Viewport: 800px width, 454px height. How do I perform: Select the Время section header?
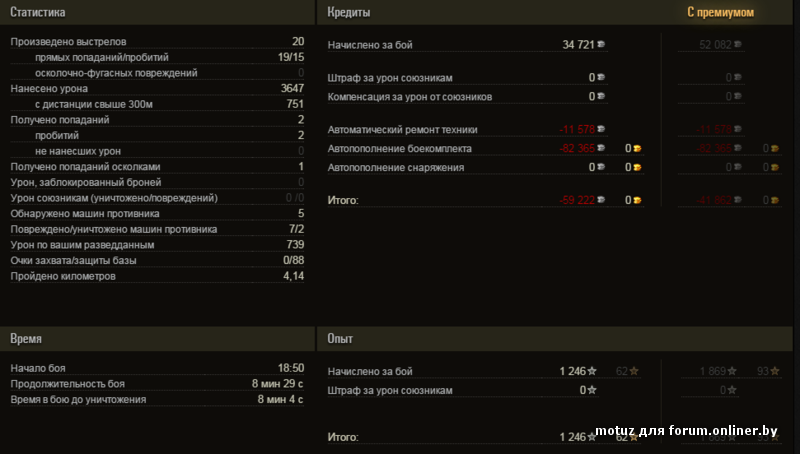pyautogui.click(x=26, y=339)
